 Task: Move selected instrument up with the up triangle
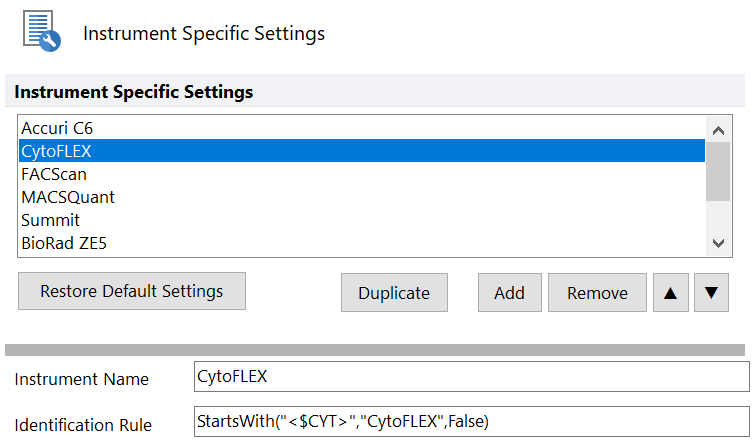tap(670, 293)
